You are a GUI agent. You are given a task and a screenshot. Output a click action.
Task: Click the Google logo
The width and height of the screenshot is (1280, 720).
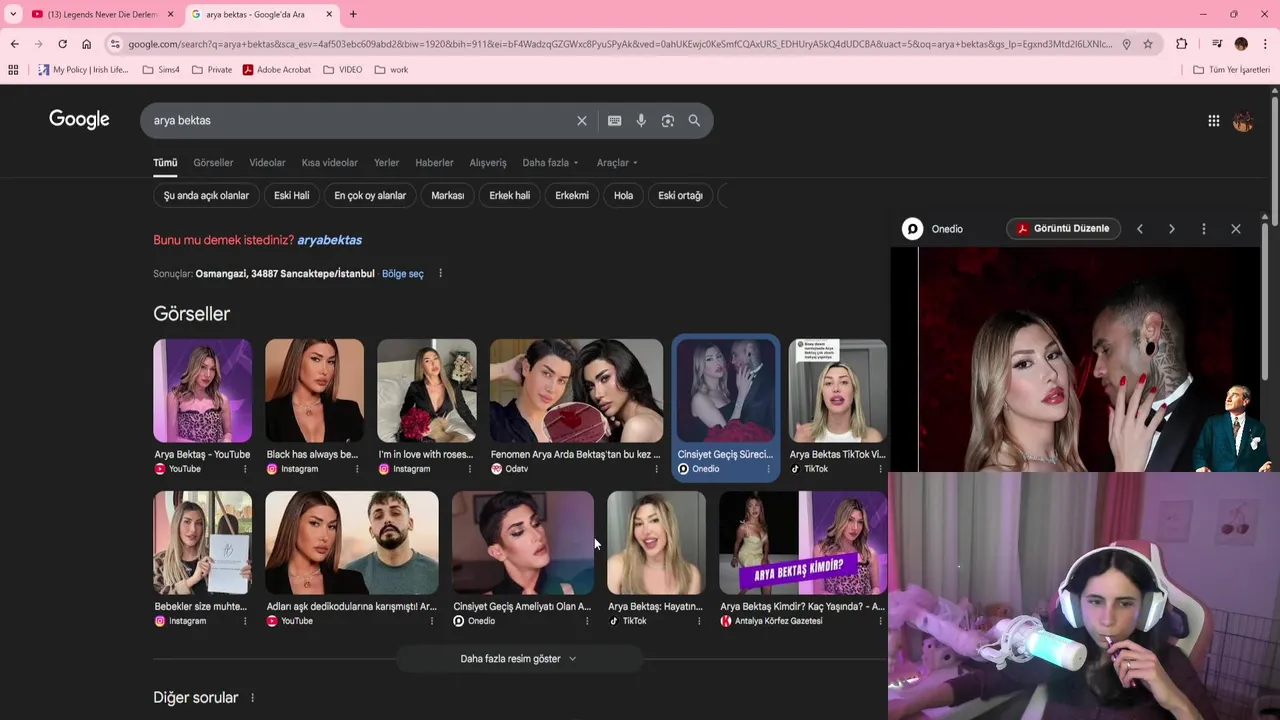[79, 120]
